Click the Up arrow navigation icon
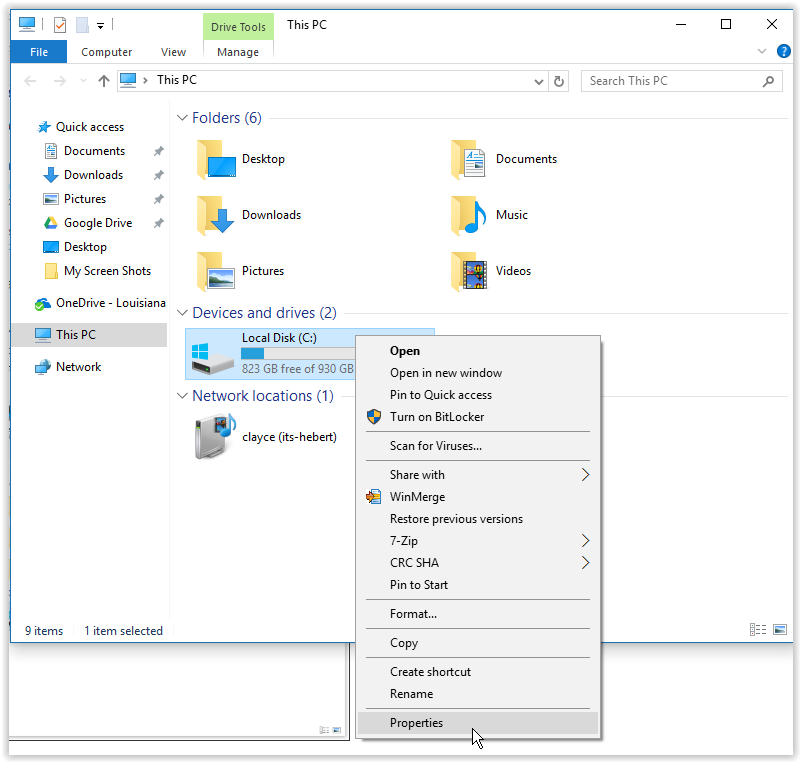801x763 pixels. 104,81
